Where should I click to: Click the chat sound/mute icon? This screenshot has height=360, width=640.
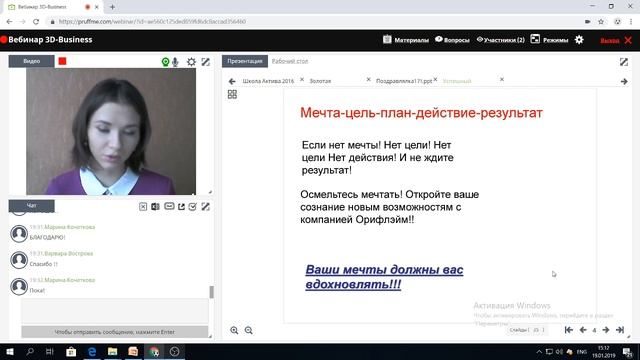coord(155,207)
